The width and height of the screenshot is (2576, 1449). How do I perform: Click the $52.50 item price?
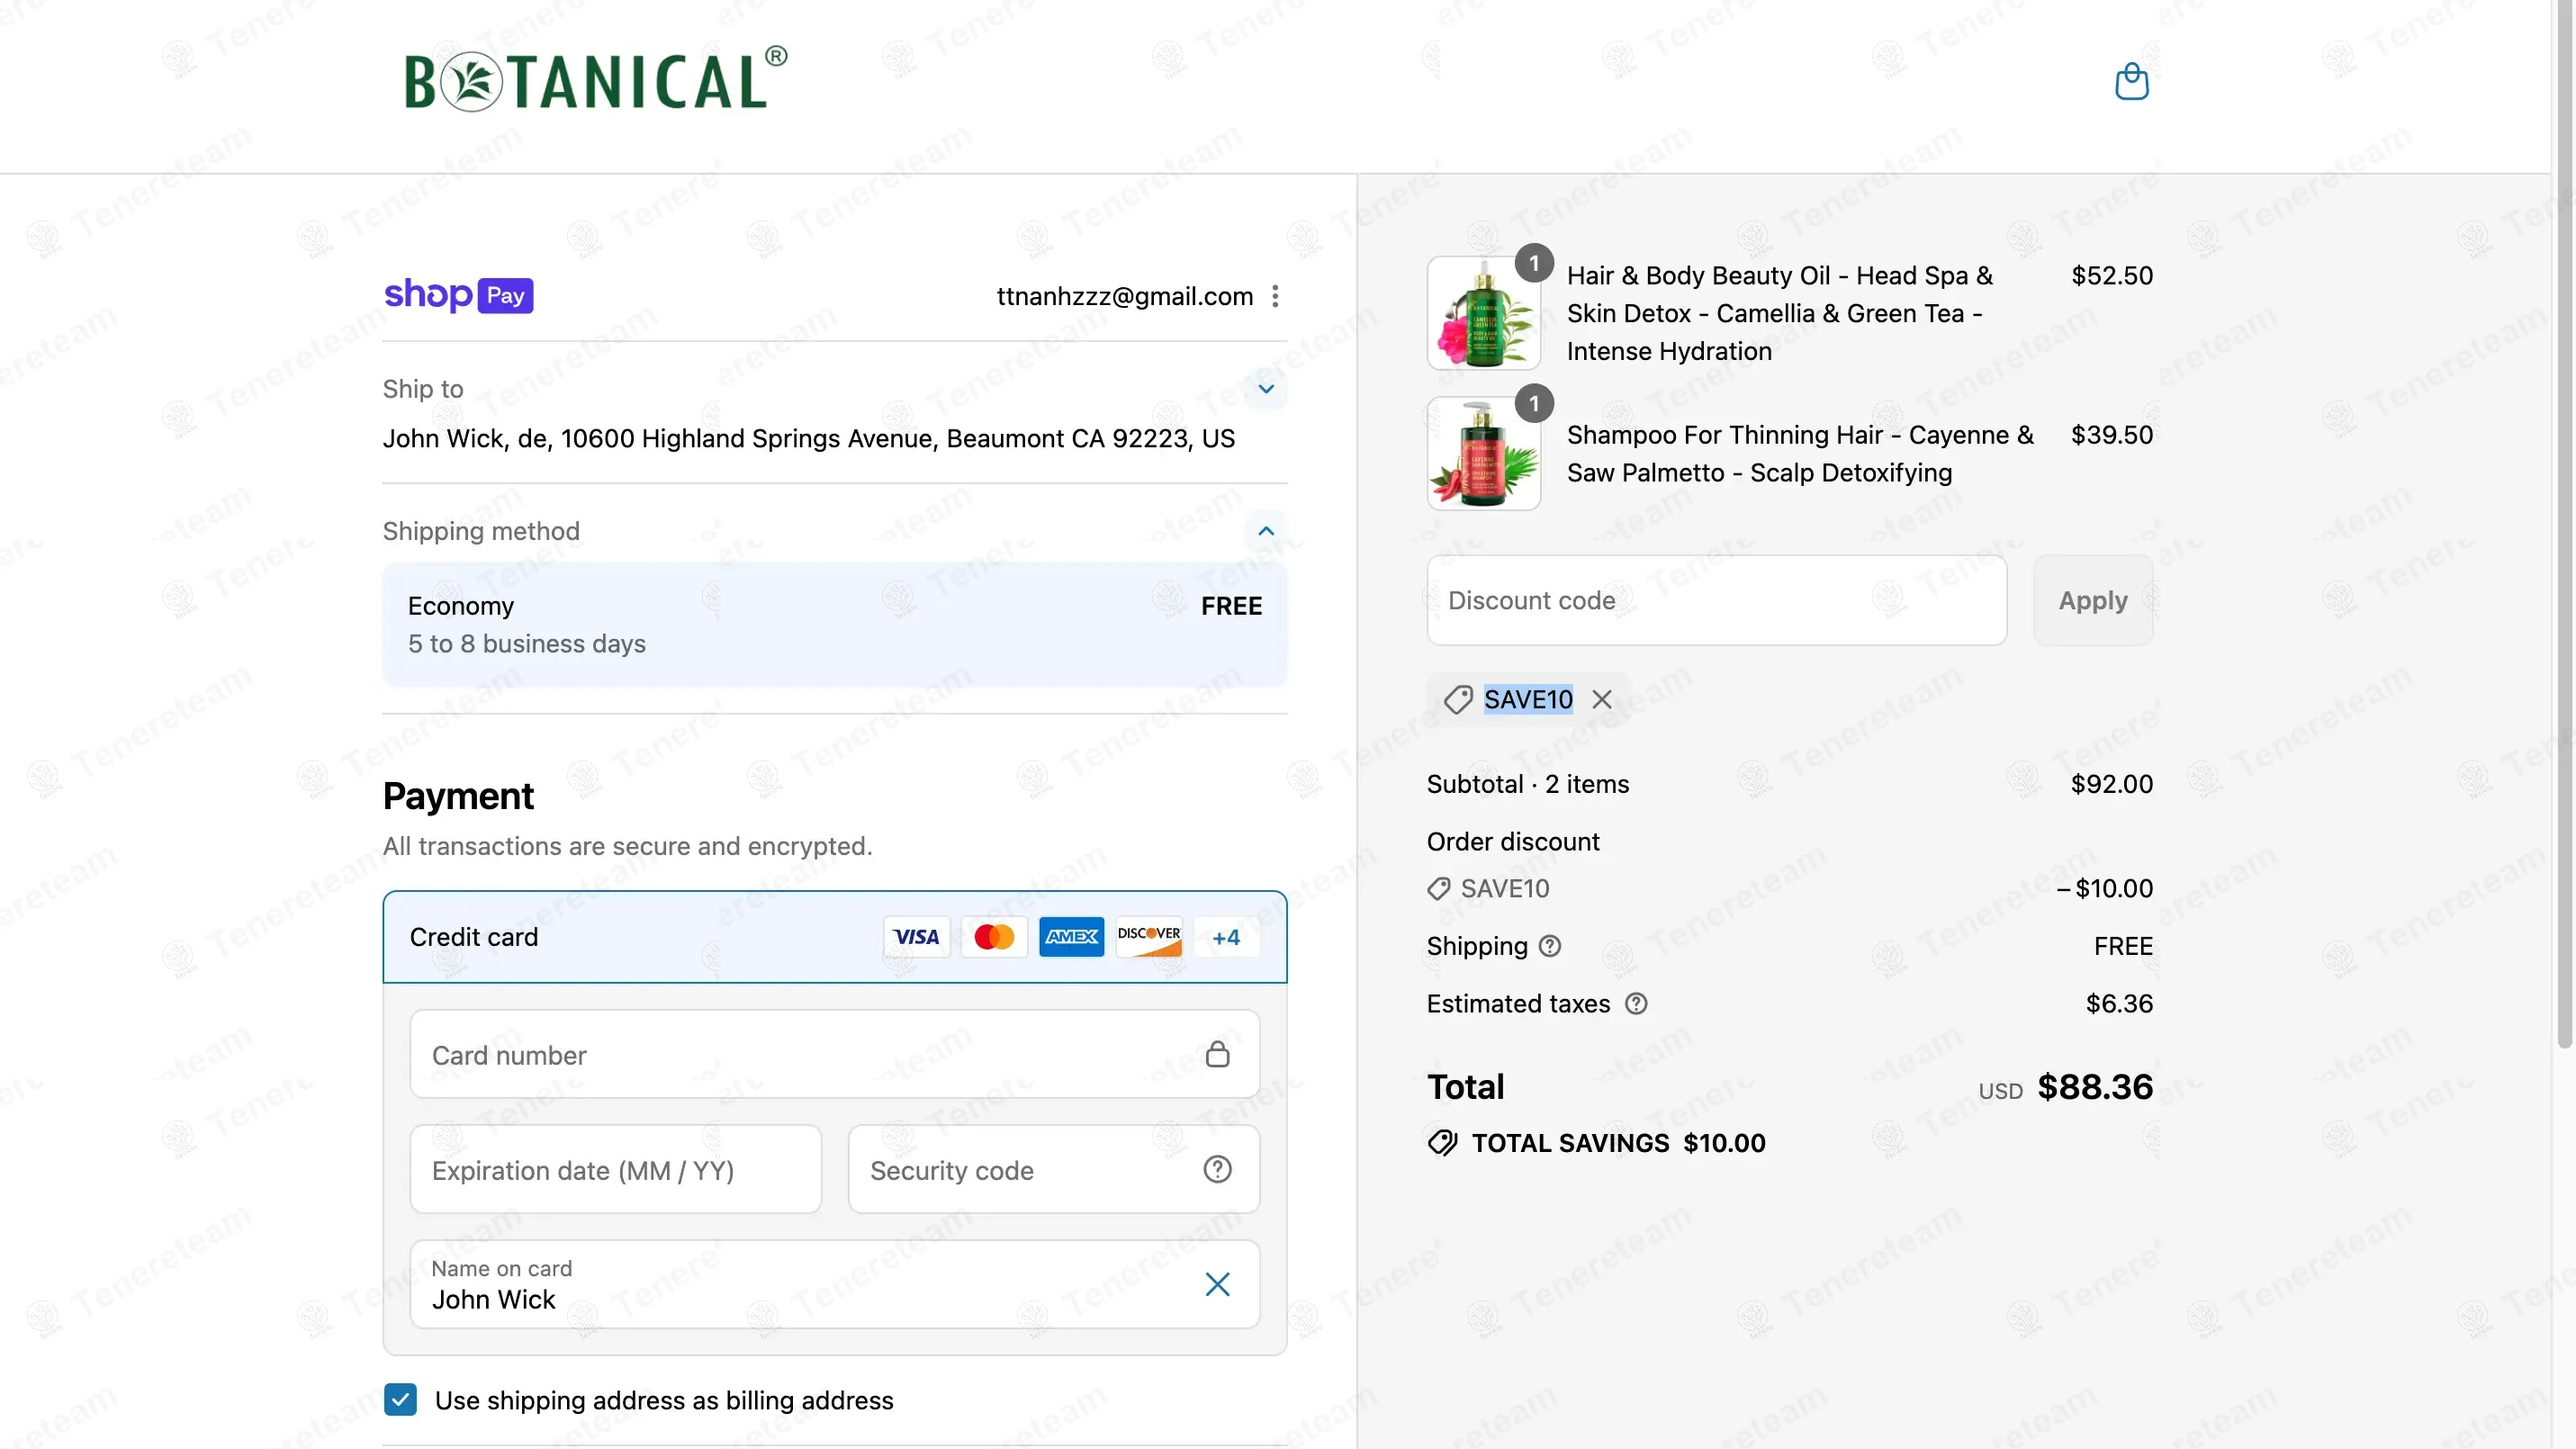pyautogui.click(x=2112, y=275)
